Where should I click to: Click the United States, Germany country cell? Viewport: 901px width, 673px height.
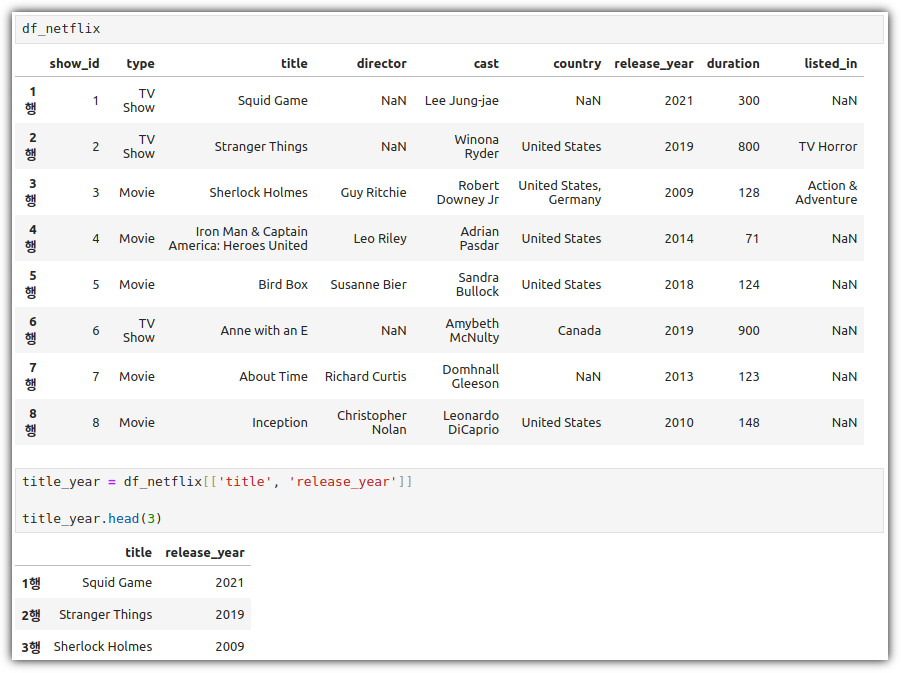[x=560, y=193]
